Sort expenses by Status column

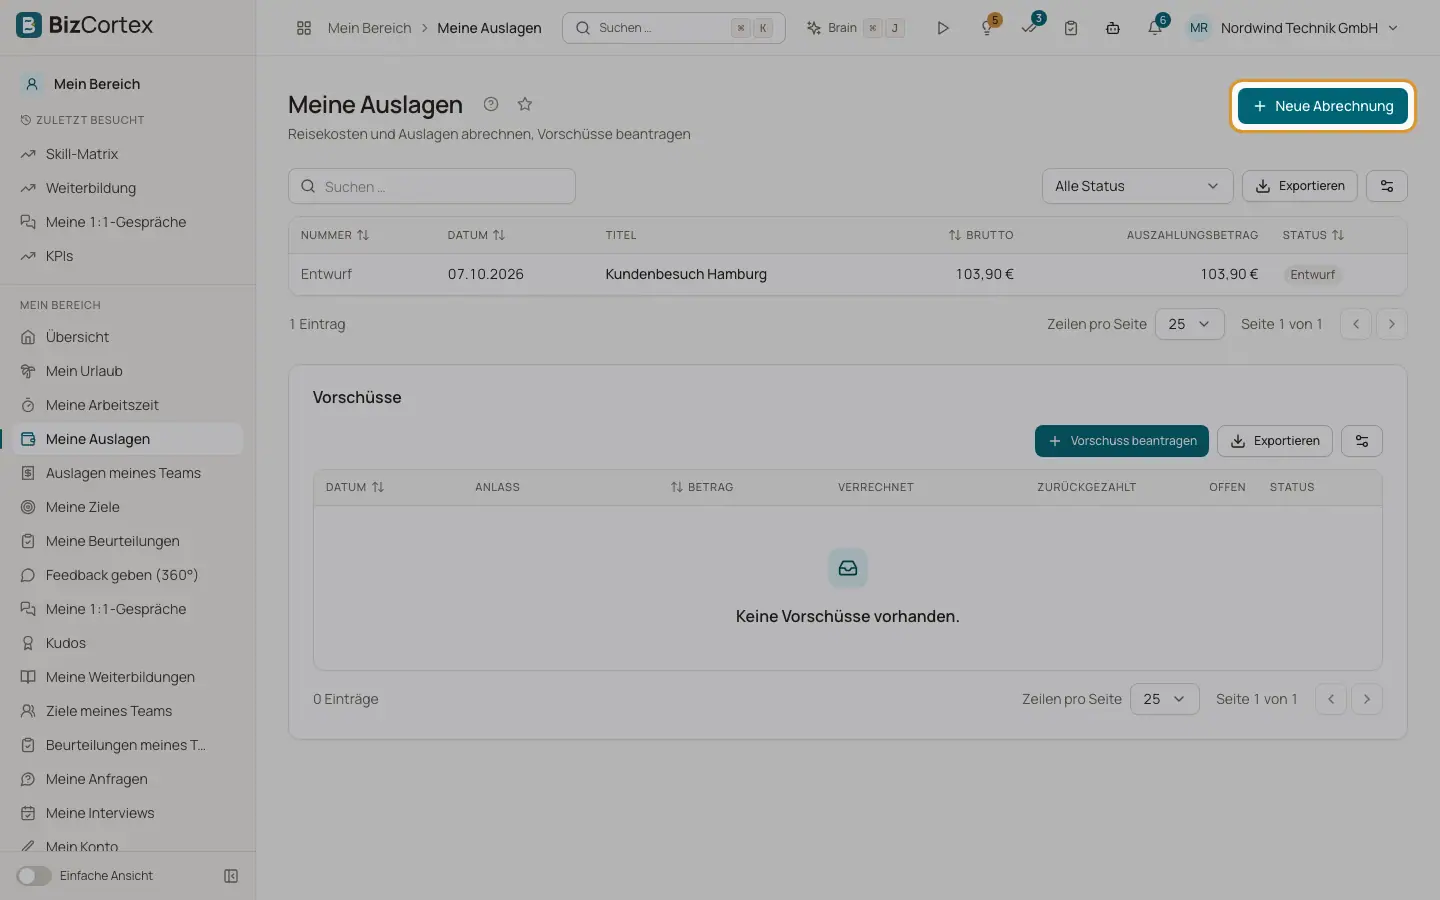coord(1314,235)
